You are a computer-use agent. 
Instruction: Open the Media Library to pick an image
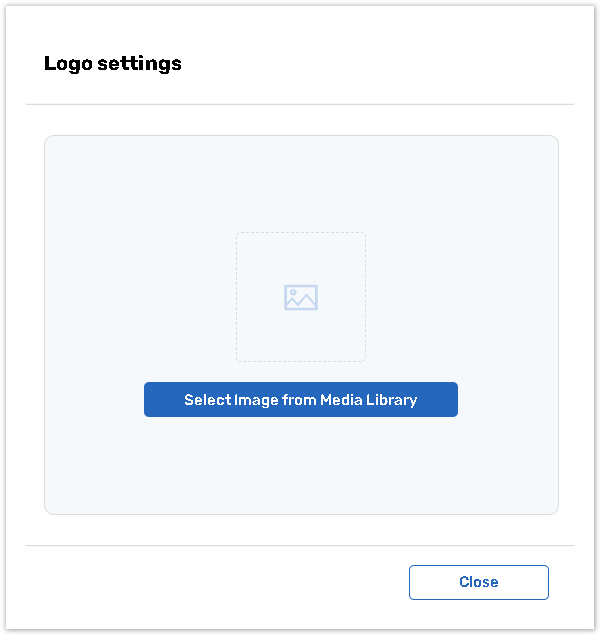301,399
